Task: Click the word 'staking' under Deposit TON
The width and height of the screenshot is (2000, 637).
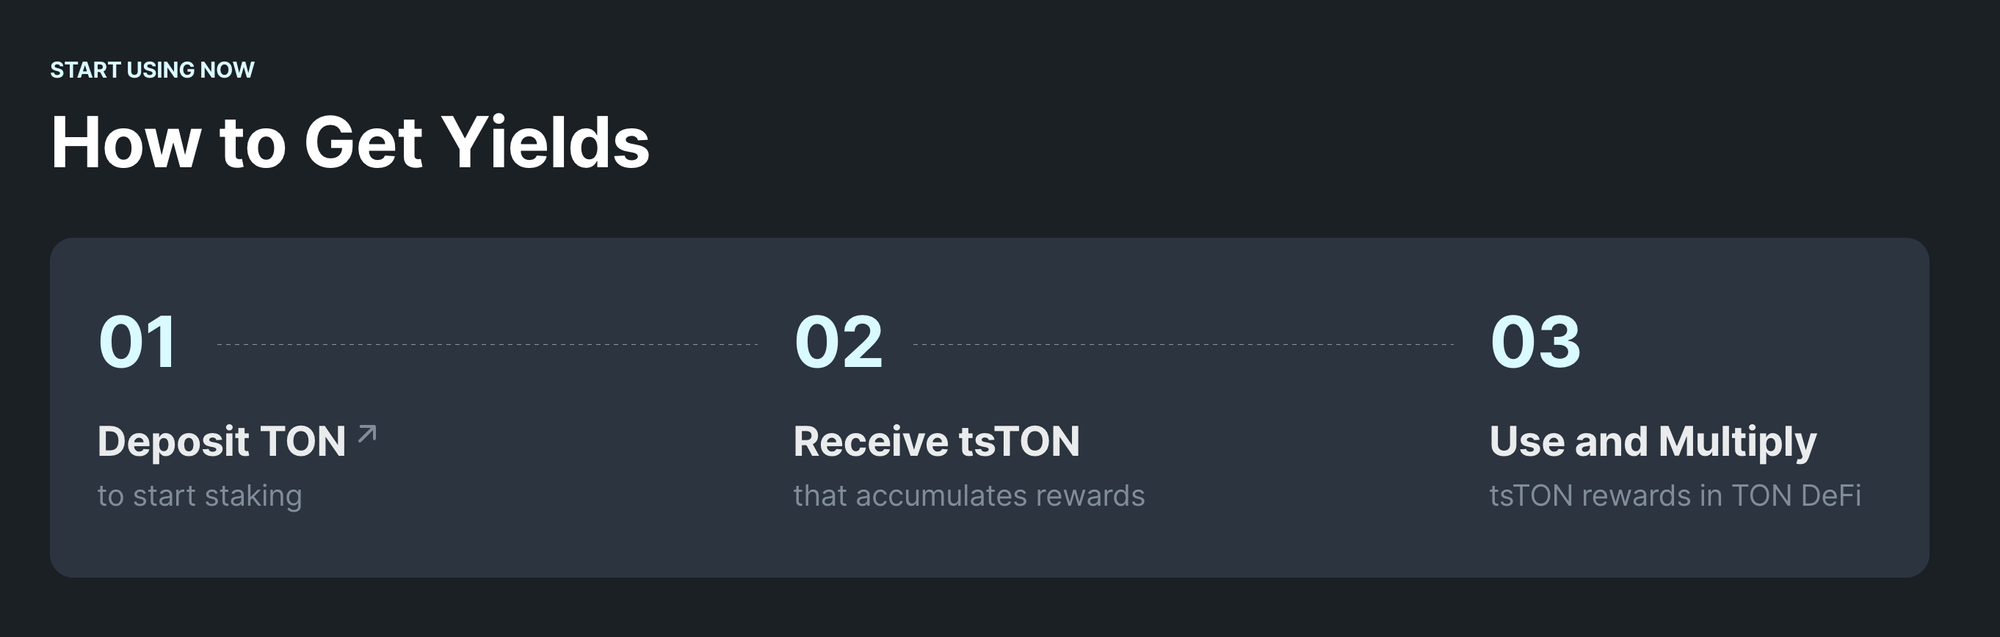Action: point(253,496)
